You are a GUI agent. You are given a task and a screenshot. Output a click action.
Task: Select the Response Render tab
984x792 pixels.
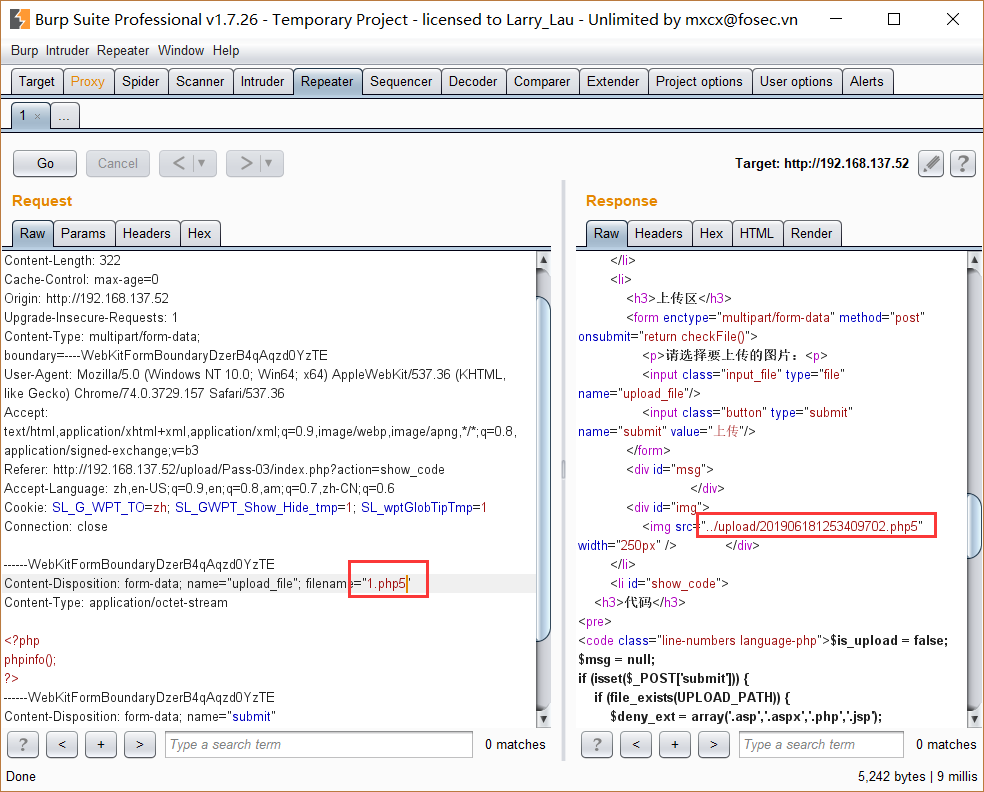click(811, 233)
